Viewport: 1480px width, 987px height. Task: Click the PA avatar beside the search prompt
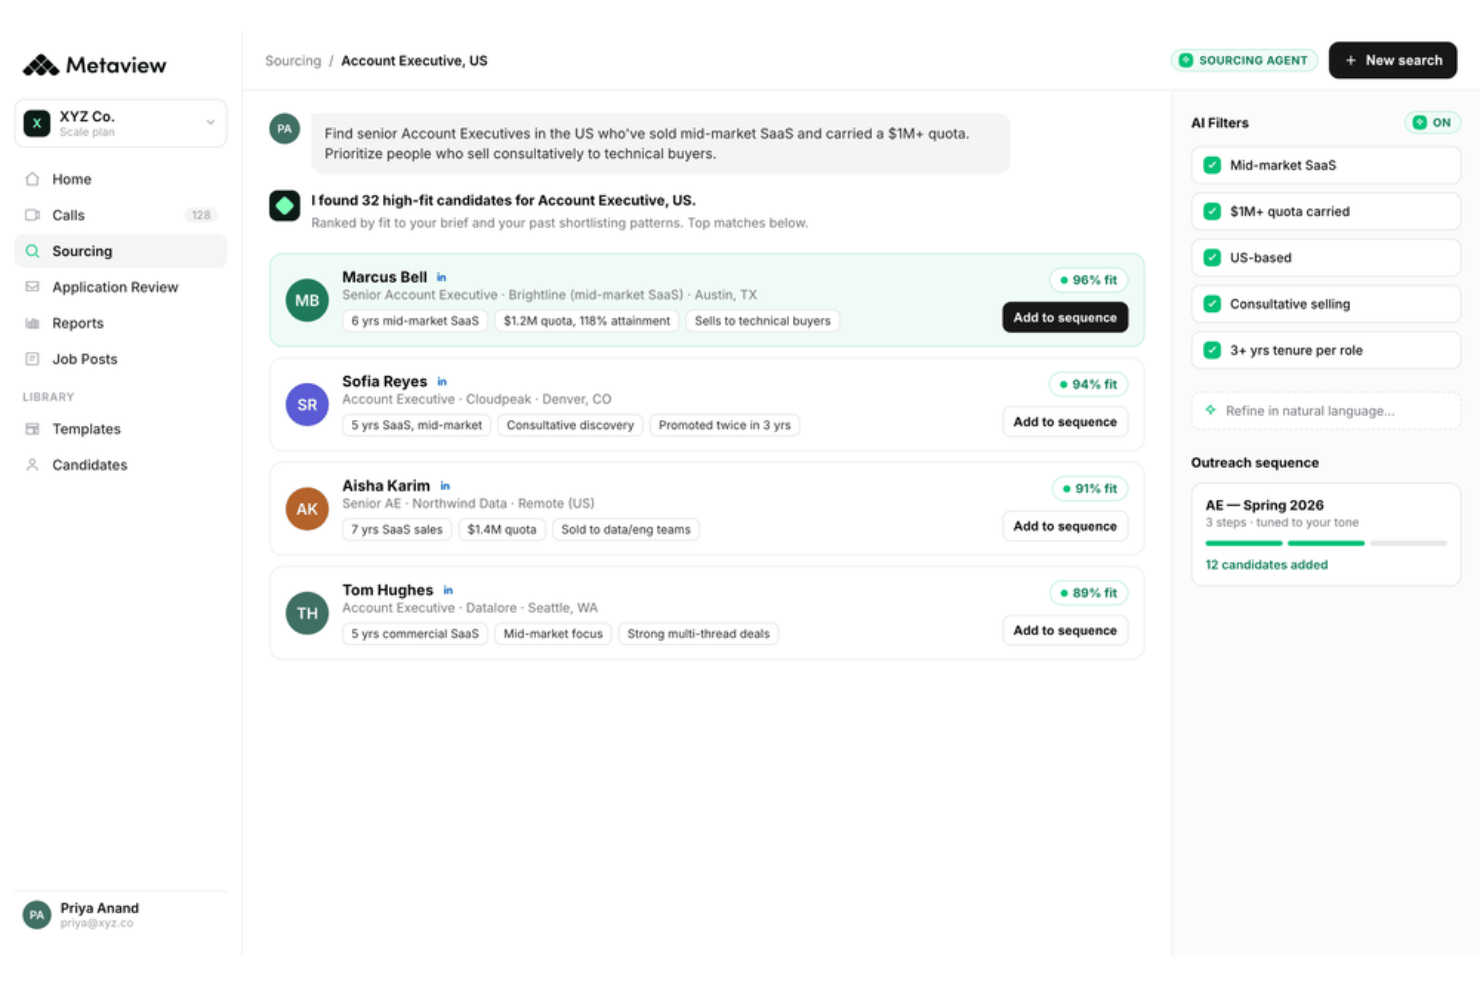[x=285, y=128]
